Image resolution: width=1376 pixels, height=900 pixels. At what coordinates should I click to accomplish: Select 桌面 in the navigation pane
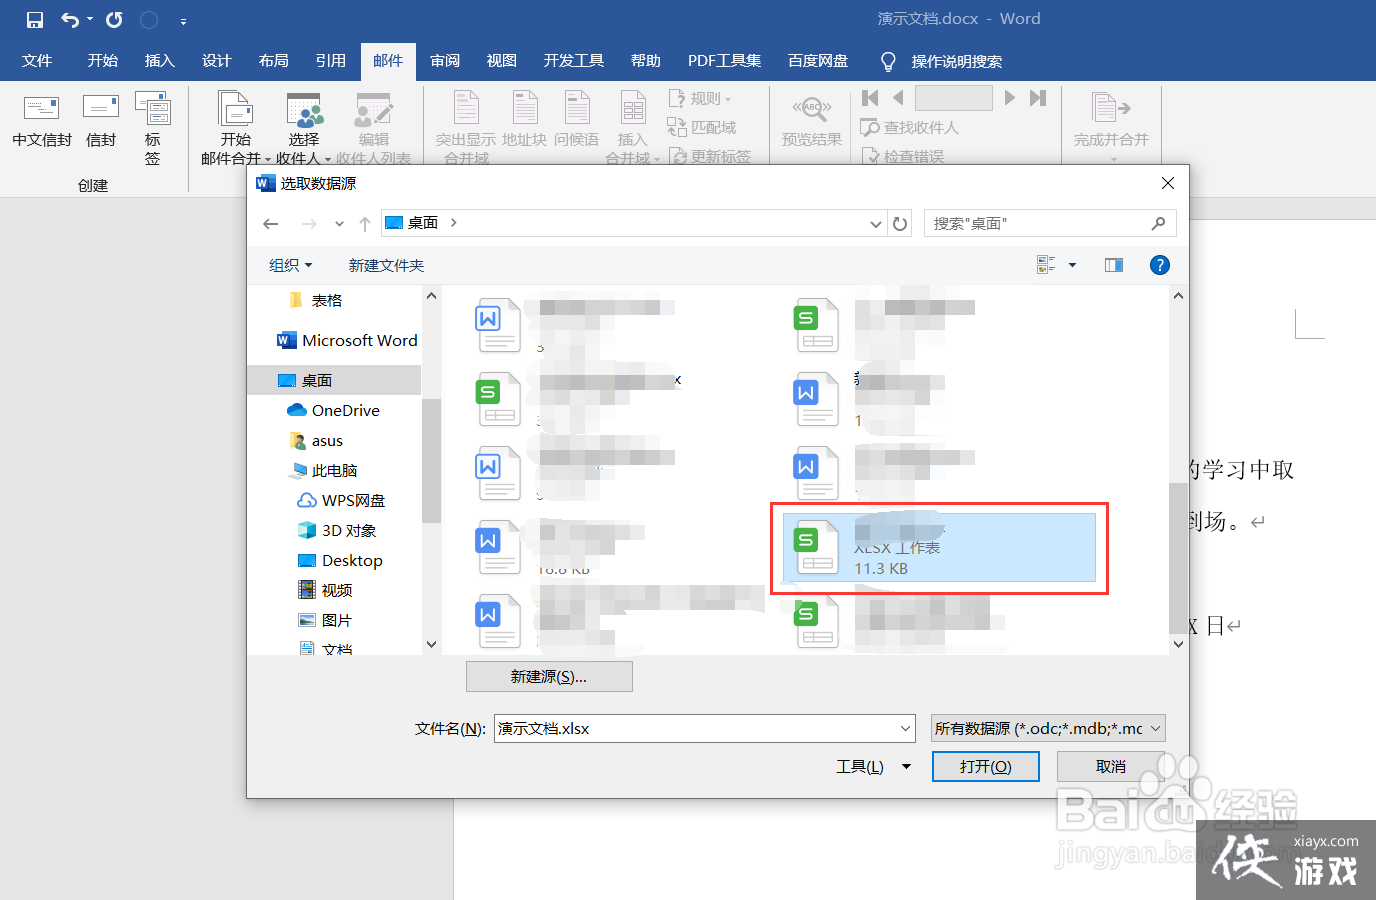coord(334,380)
